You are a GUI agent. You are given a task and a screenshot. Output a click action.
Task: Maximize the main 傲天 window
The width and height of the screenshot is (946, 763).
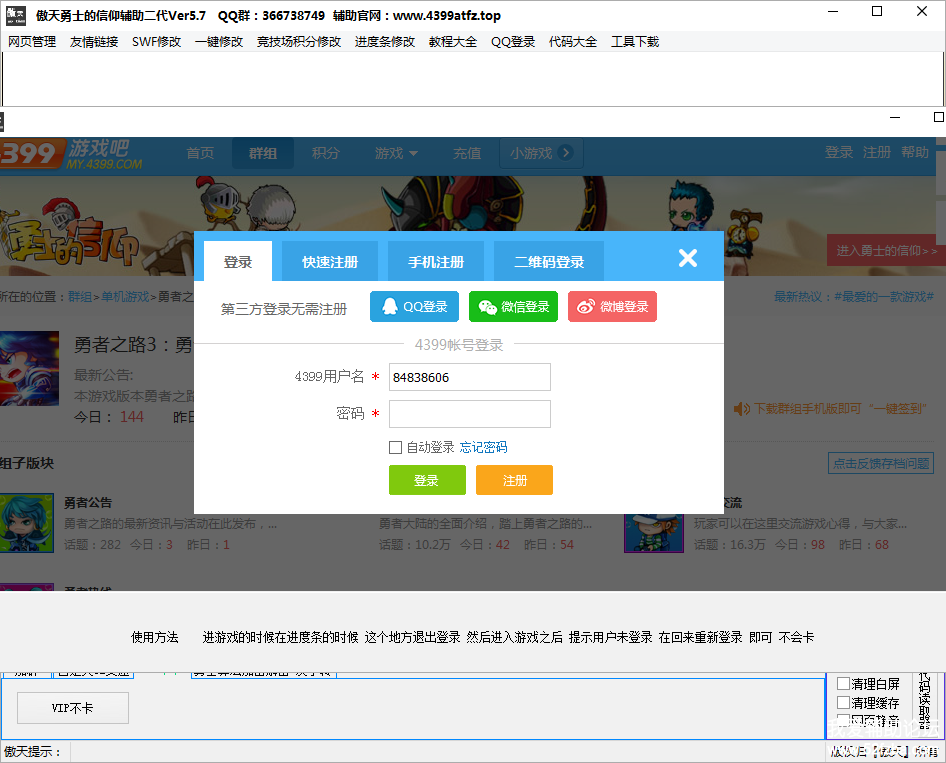pos(877,11)
